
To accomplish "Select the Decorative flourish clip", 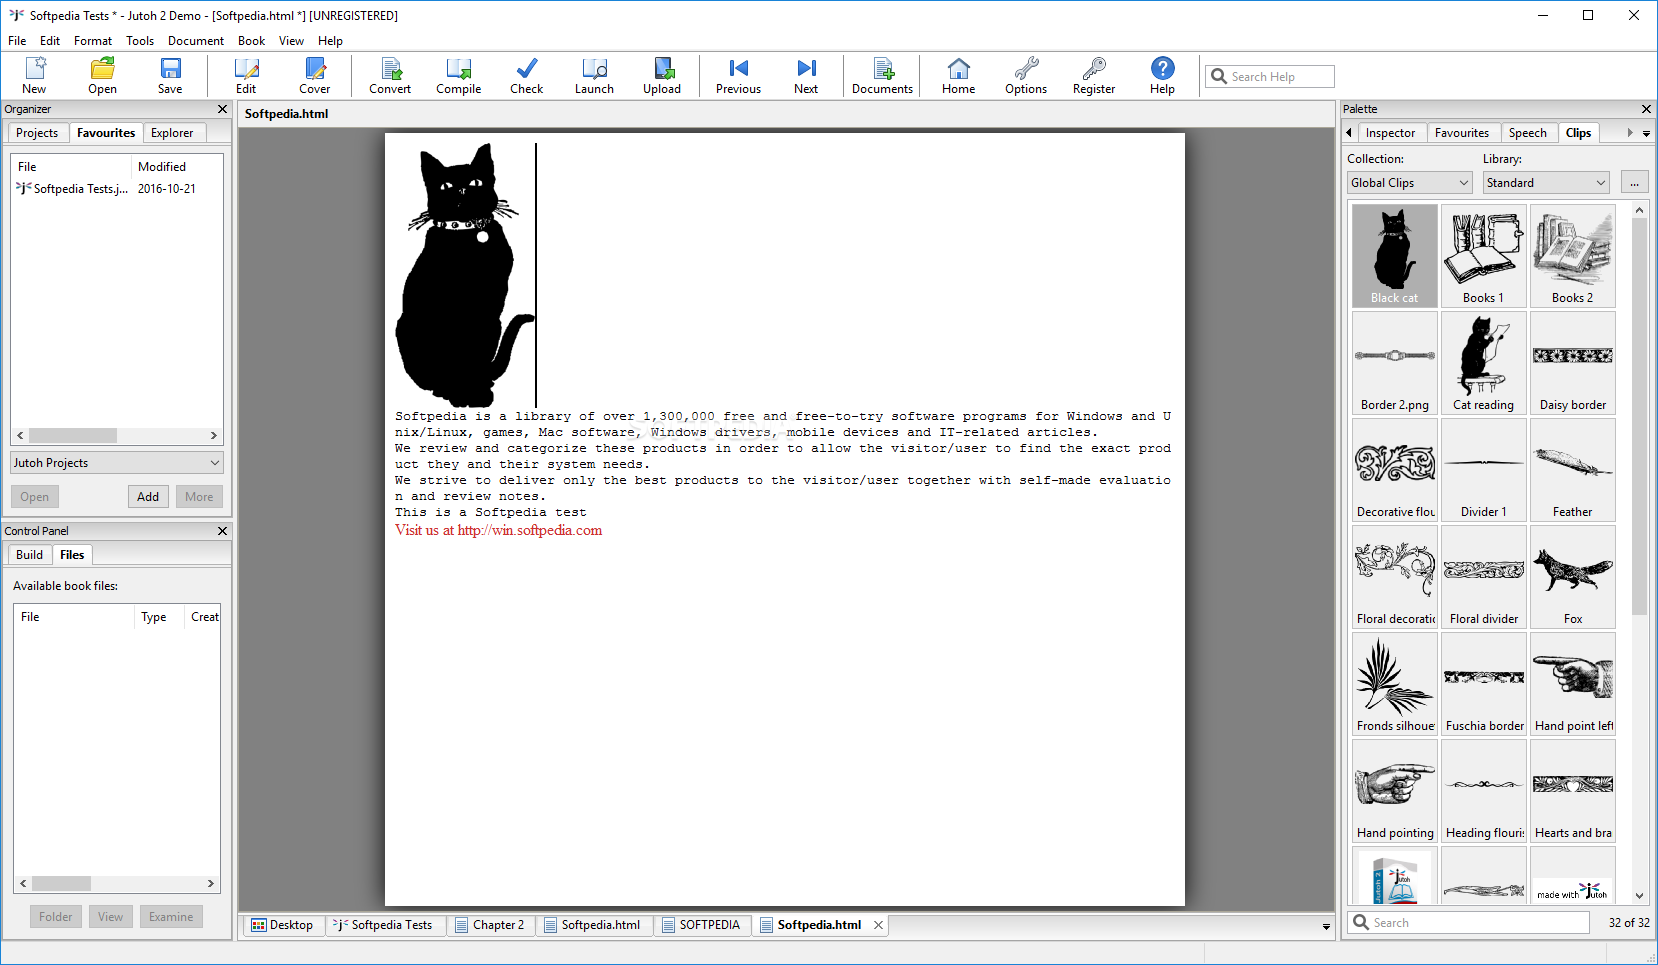I will tap(1395, 470).
